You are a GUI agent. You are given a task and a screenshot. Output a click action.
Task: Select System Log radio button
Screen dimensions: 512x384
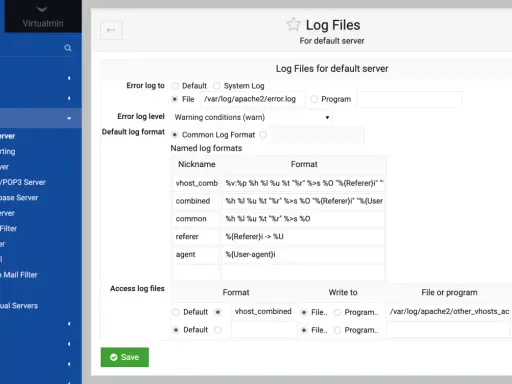(217, 86)
